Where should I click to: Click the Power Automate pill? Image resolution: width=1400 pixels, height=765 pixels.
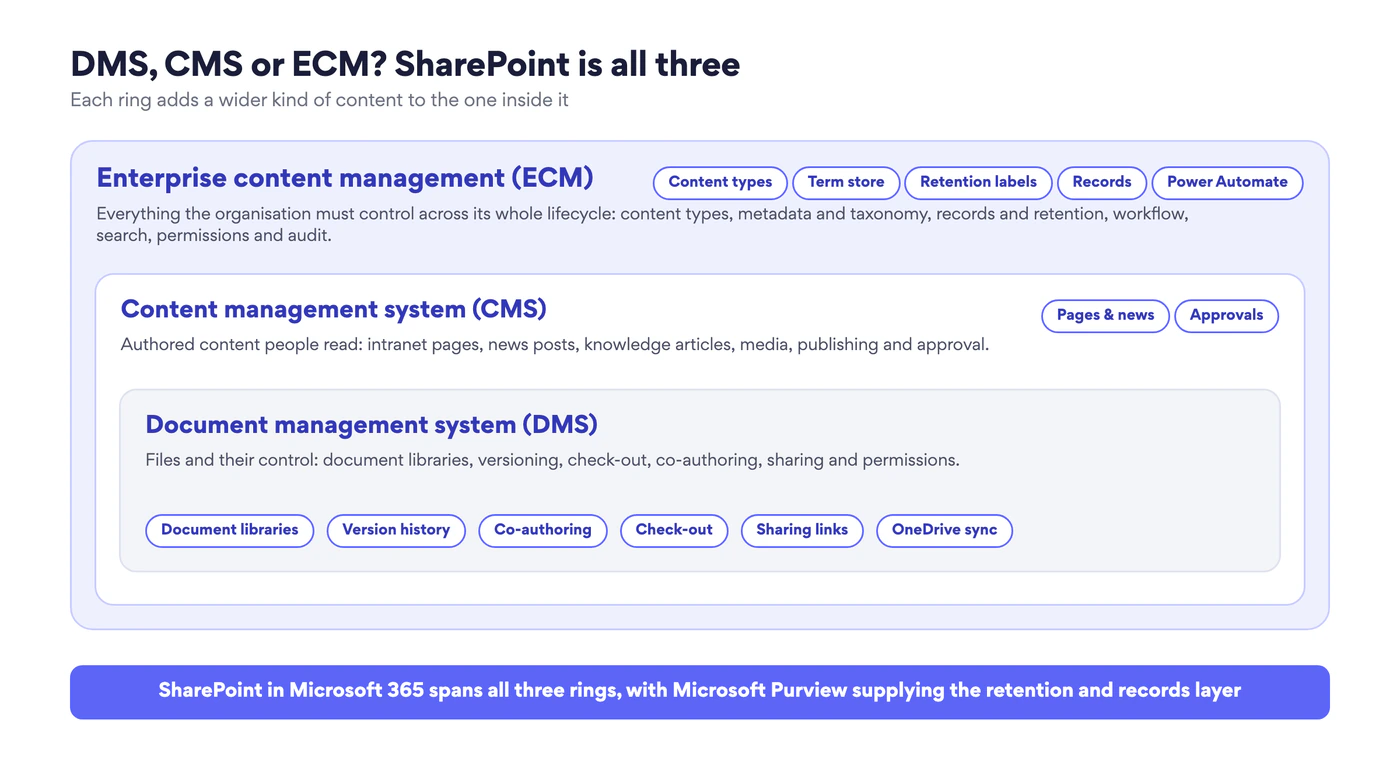(1227, 183)
